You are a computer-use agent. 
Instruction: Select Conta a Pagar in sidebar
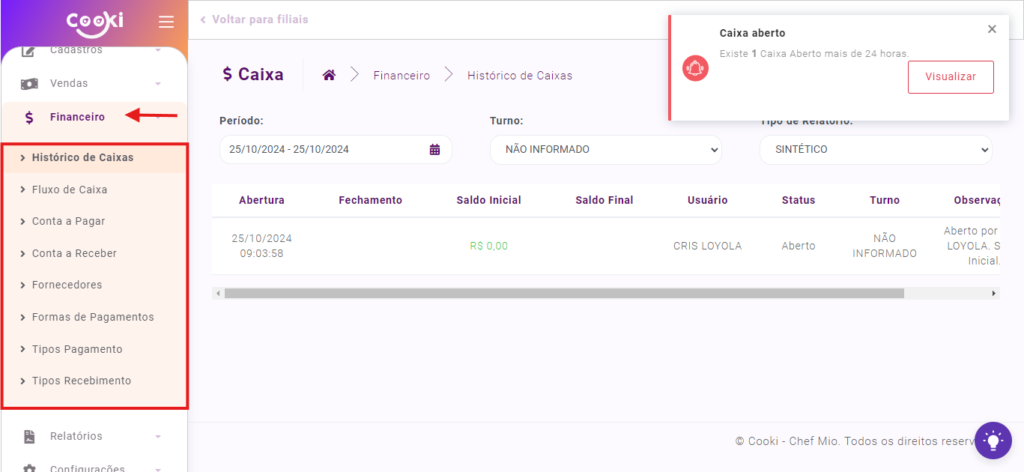click(x=68, y=221)
